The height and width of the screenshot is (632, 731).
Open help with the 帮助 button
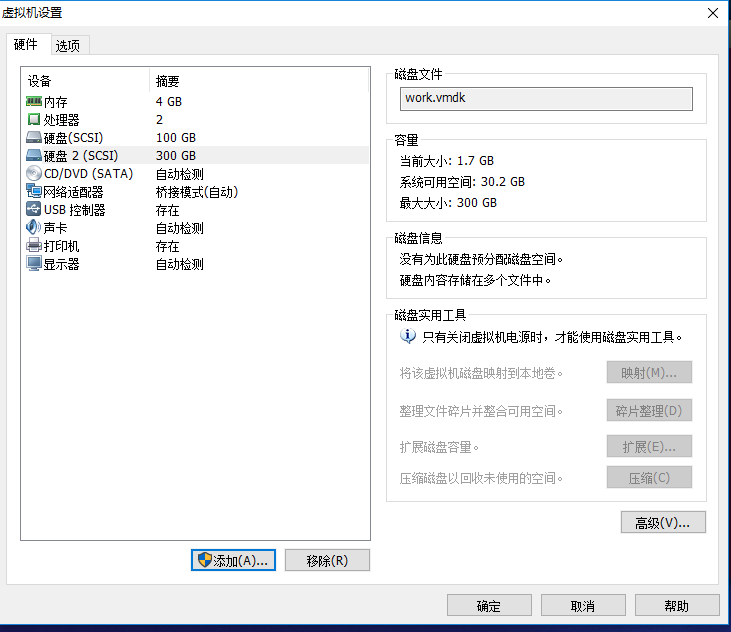677,605
